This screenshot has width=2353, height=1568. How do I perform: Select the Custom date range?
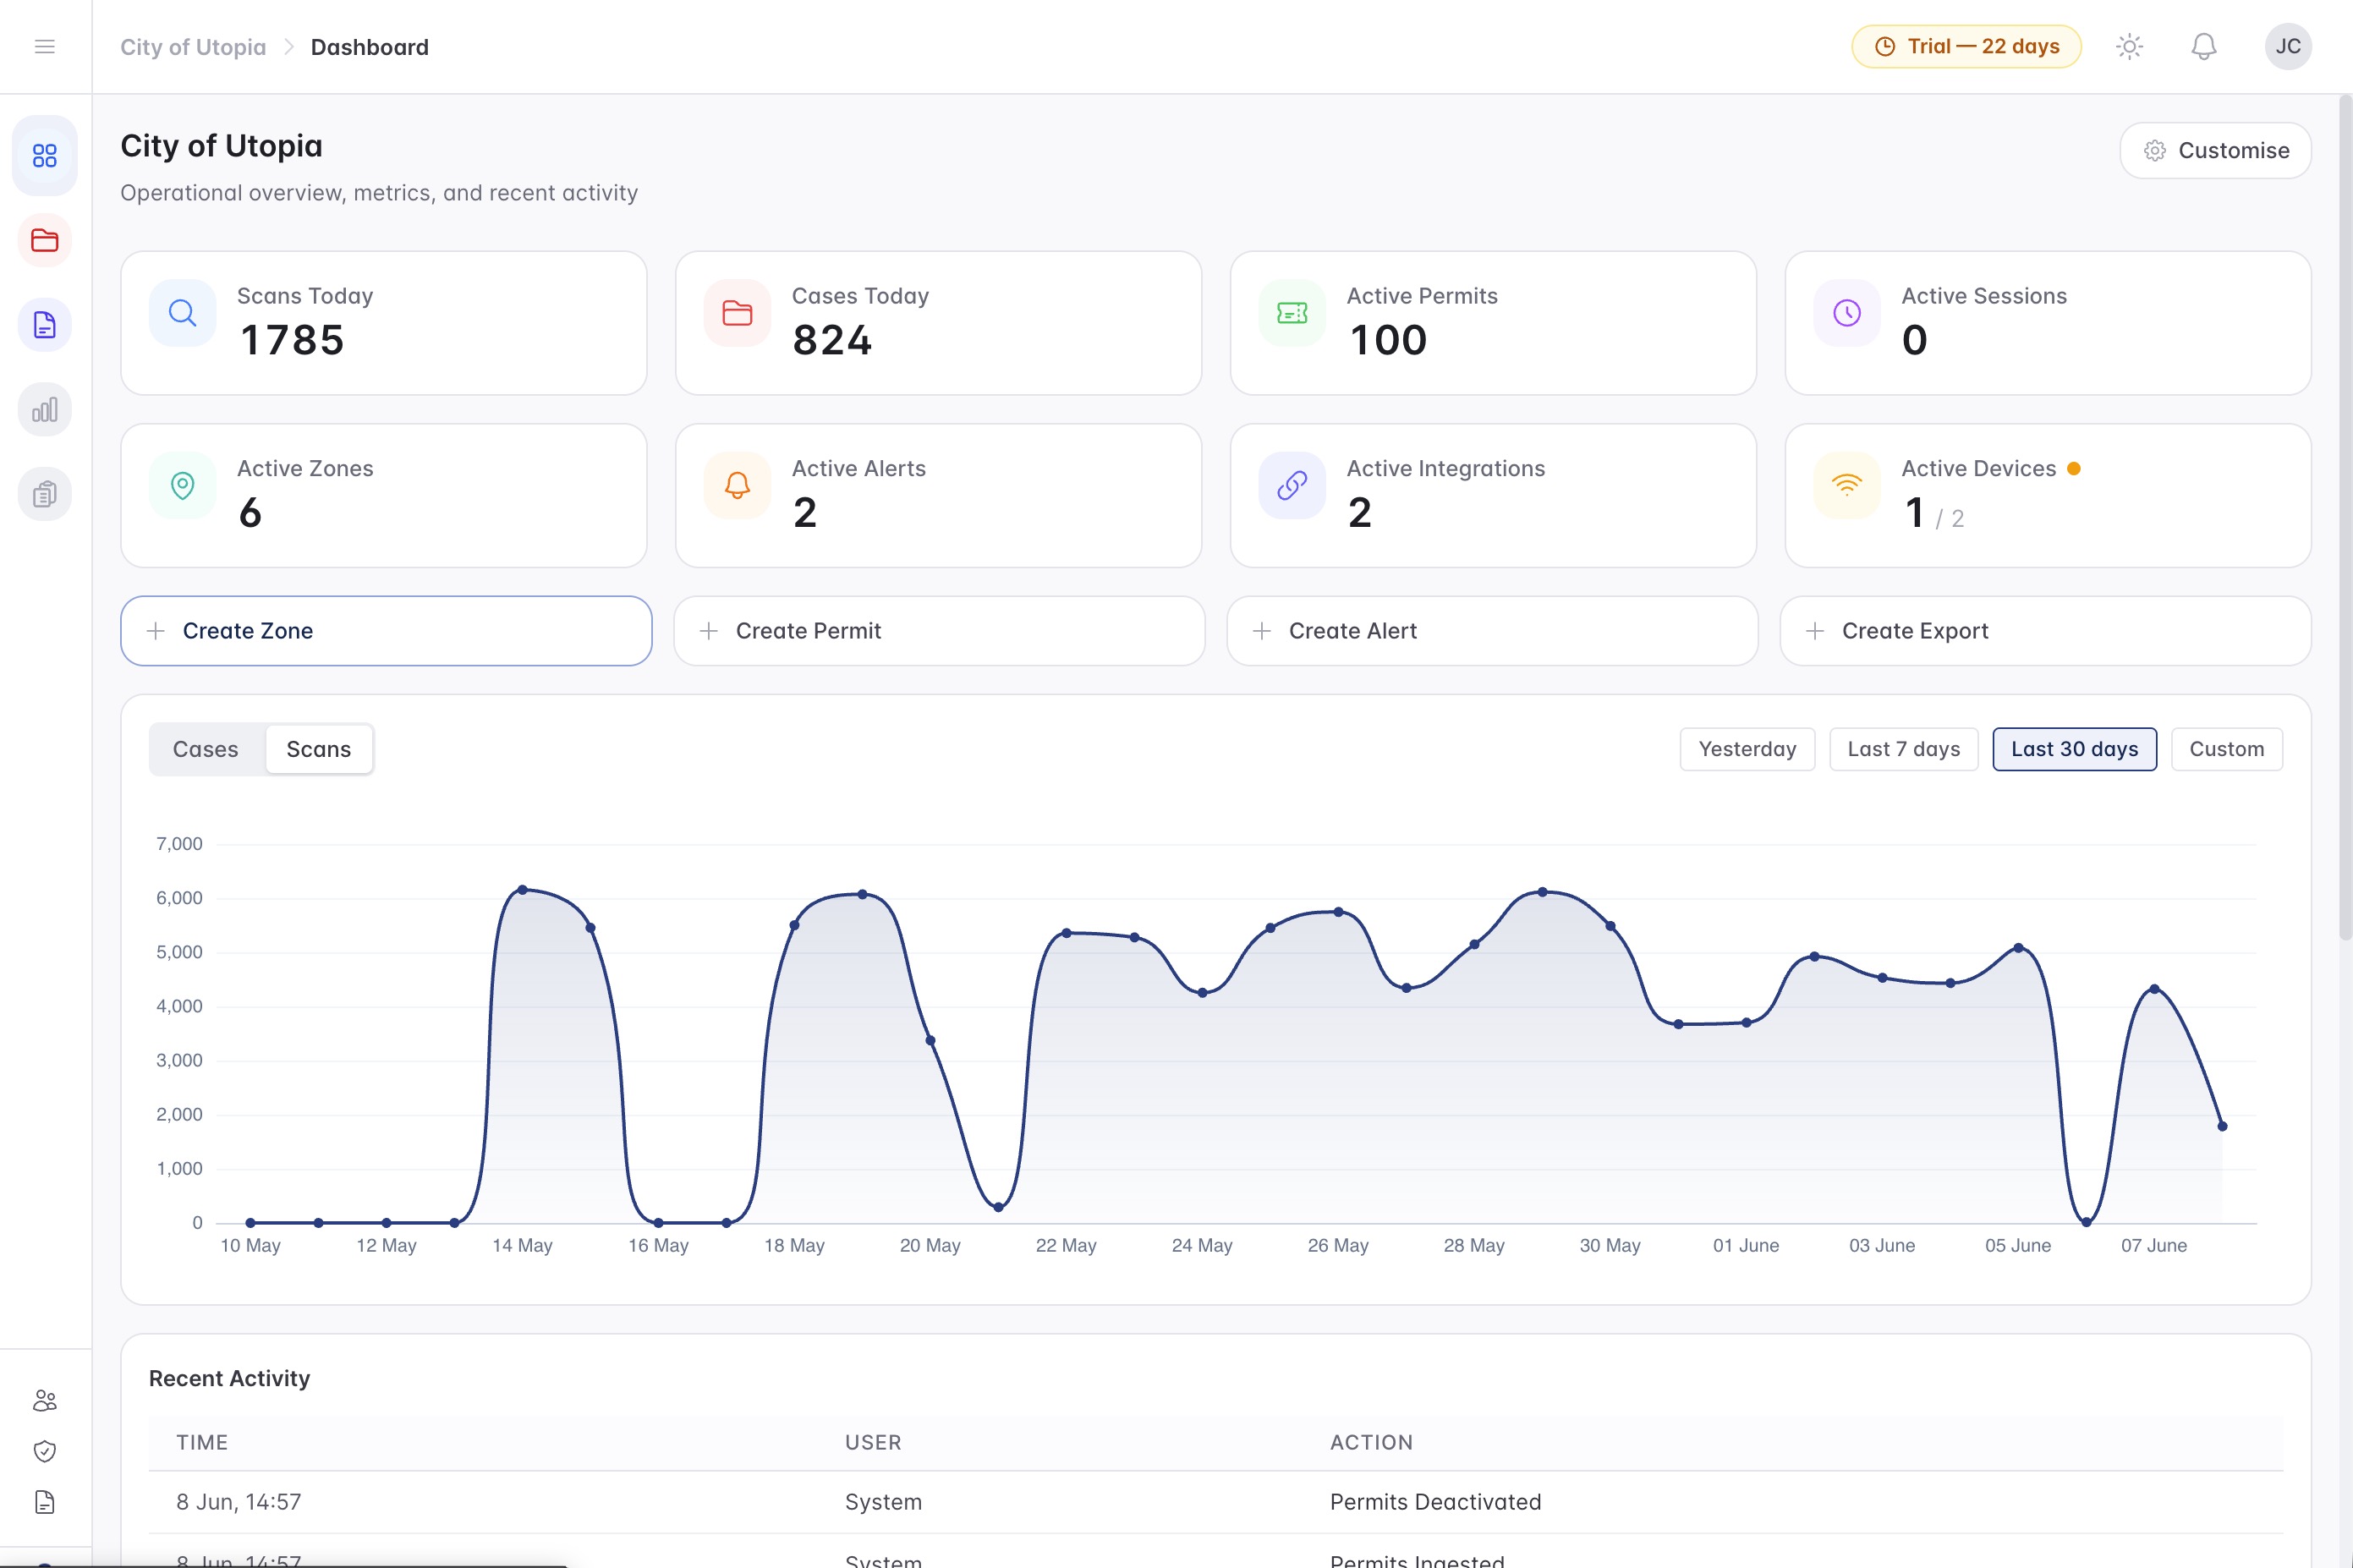pyautogui.click(x=2226, y=749)
